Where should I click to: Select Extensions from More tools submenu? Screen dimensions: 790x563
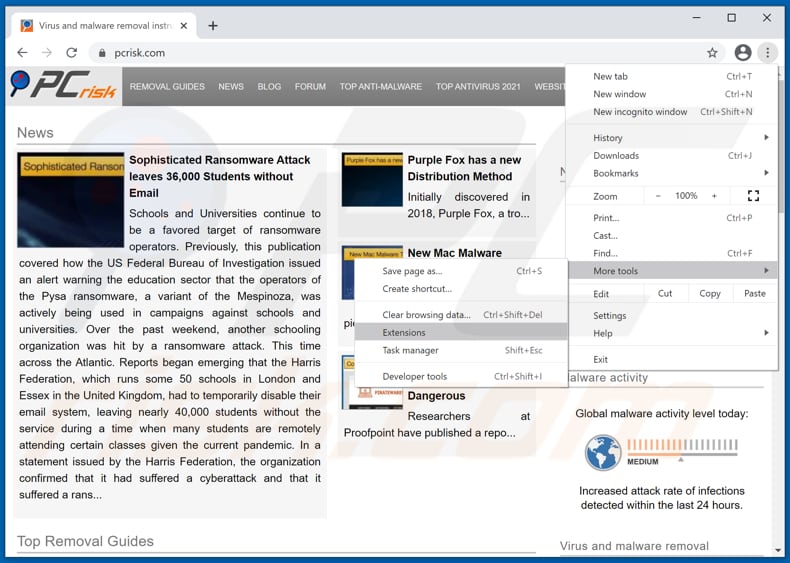(404, 333)
